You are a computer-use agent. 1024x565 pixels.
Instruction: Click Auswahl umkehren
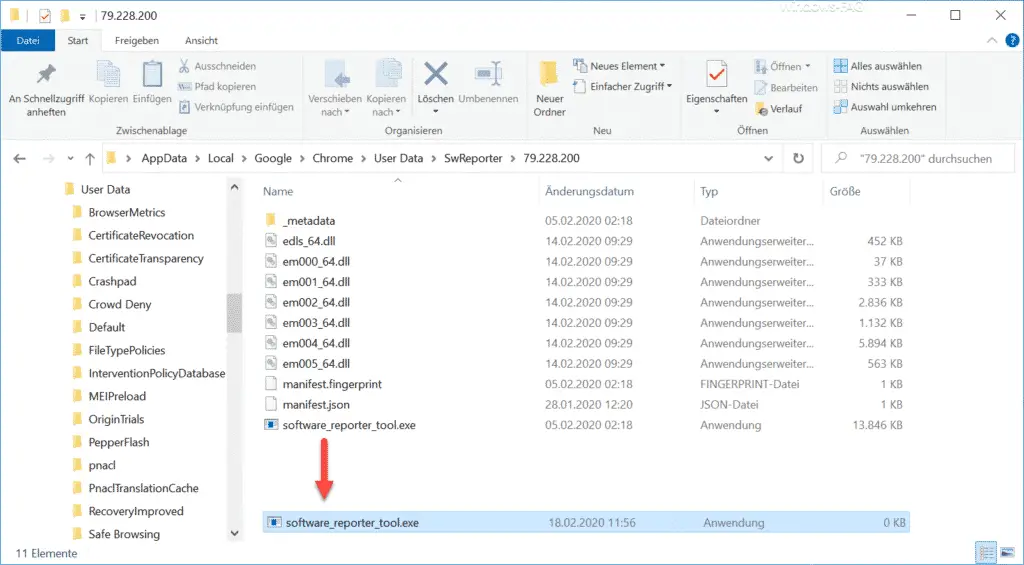[885, 106]
